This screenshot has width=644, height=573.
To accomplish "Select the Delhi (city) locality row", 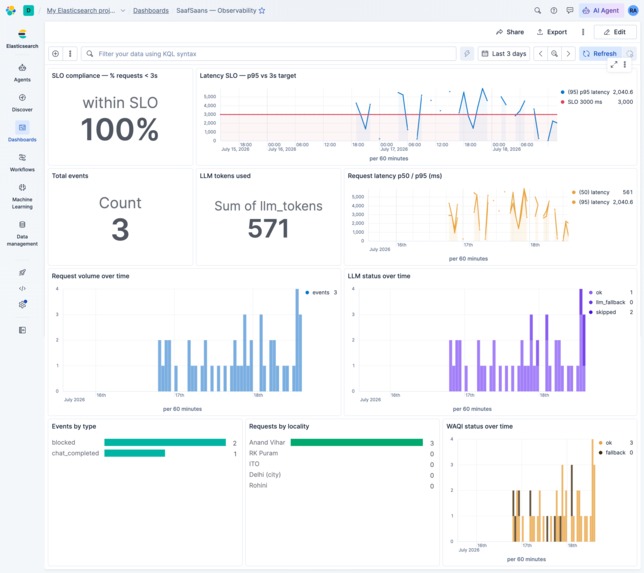I will click(341, 475).
